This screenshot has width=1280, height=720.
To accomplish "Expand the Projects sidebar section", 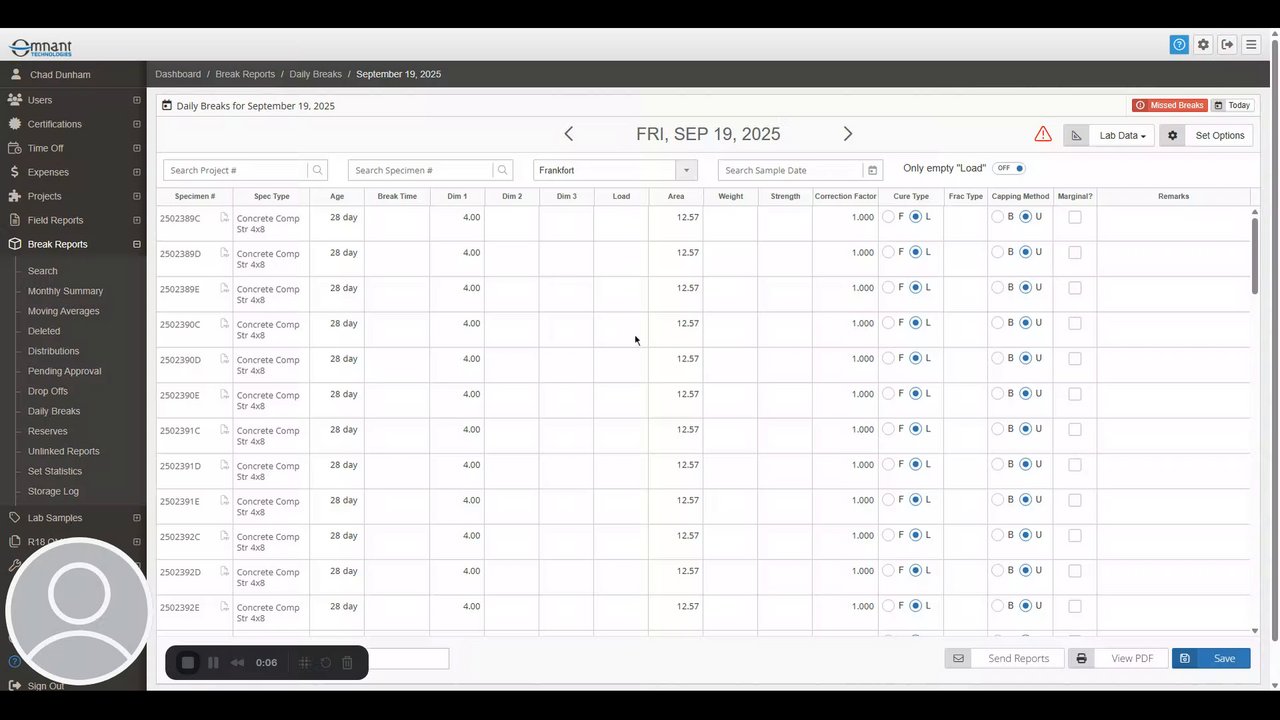I will [137, 196].
